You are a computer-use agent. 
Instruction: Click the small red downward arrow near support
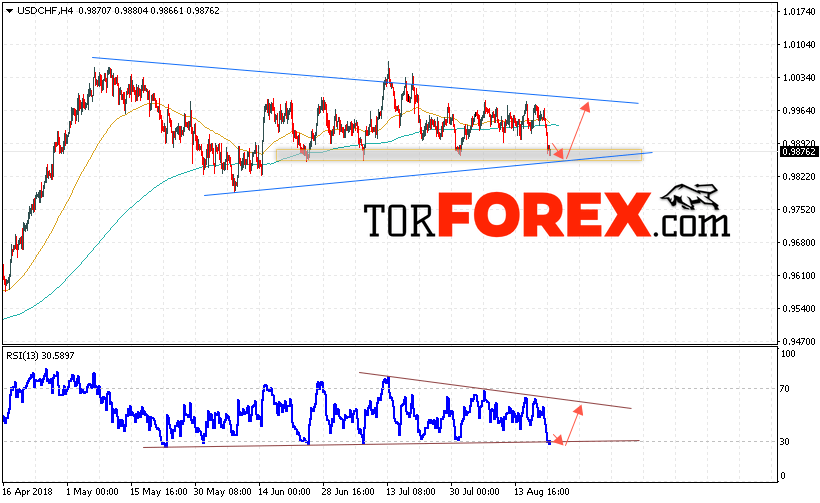(558, 150)
